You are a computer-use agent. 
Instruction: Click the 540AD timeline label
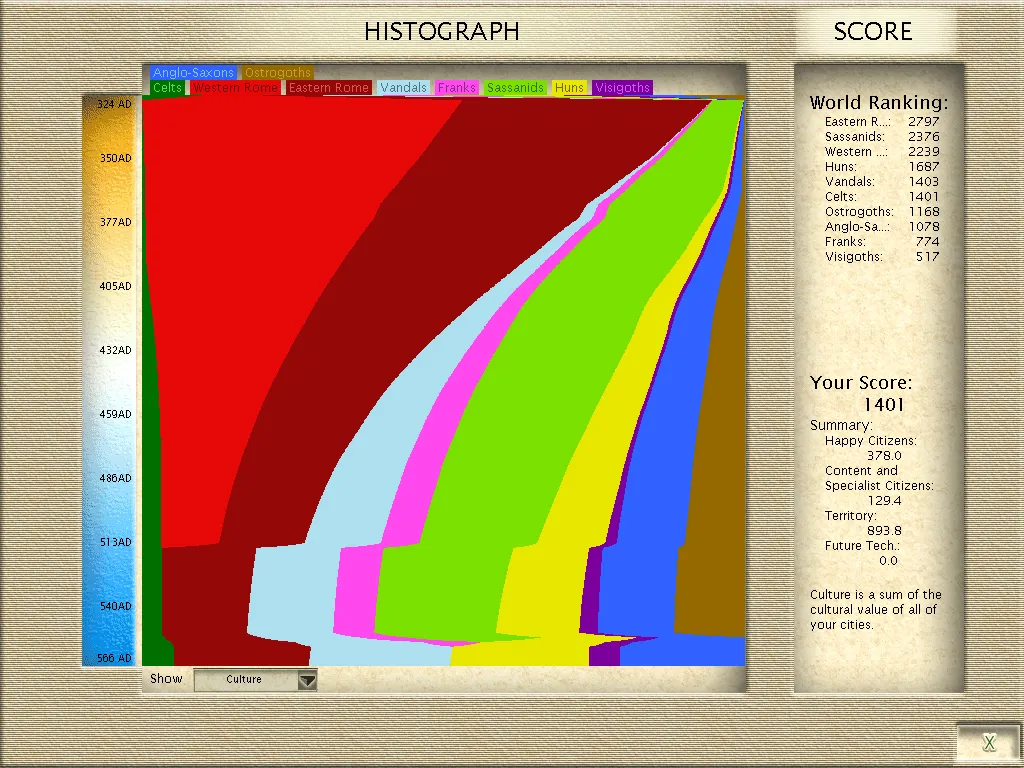point(115,606)
